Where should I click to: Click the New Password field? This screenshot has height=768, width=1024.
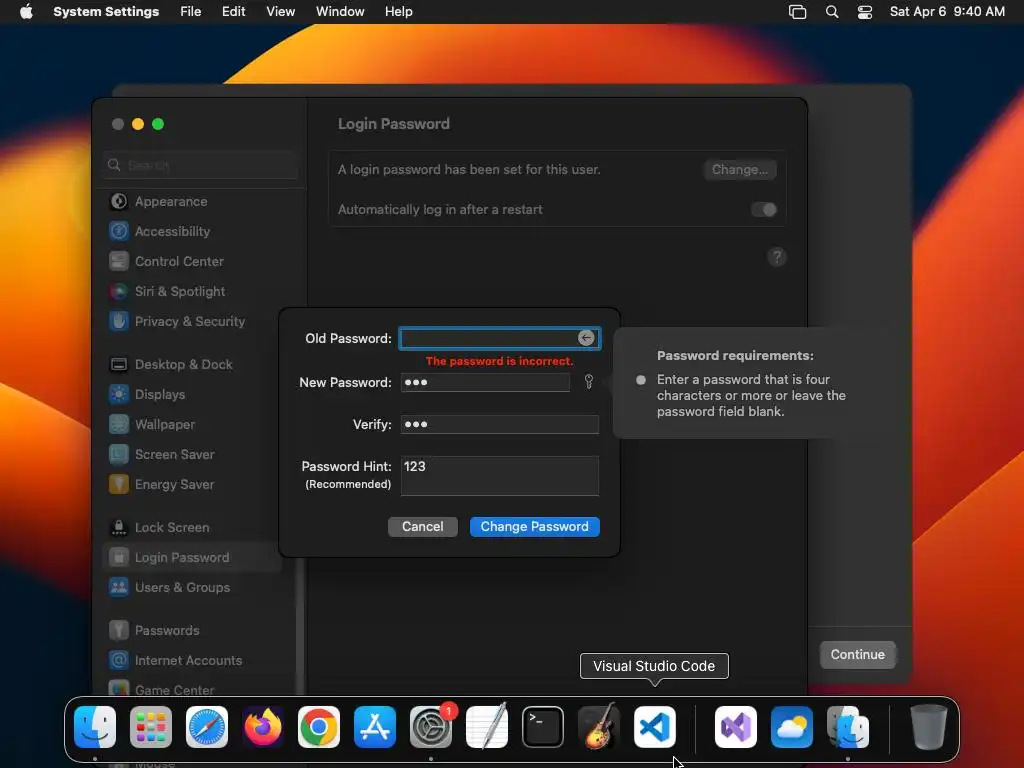pos(485,382)
